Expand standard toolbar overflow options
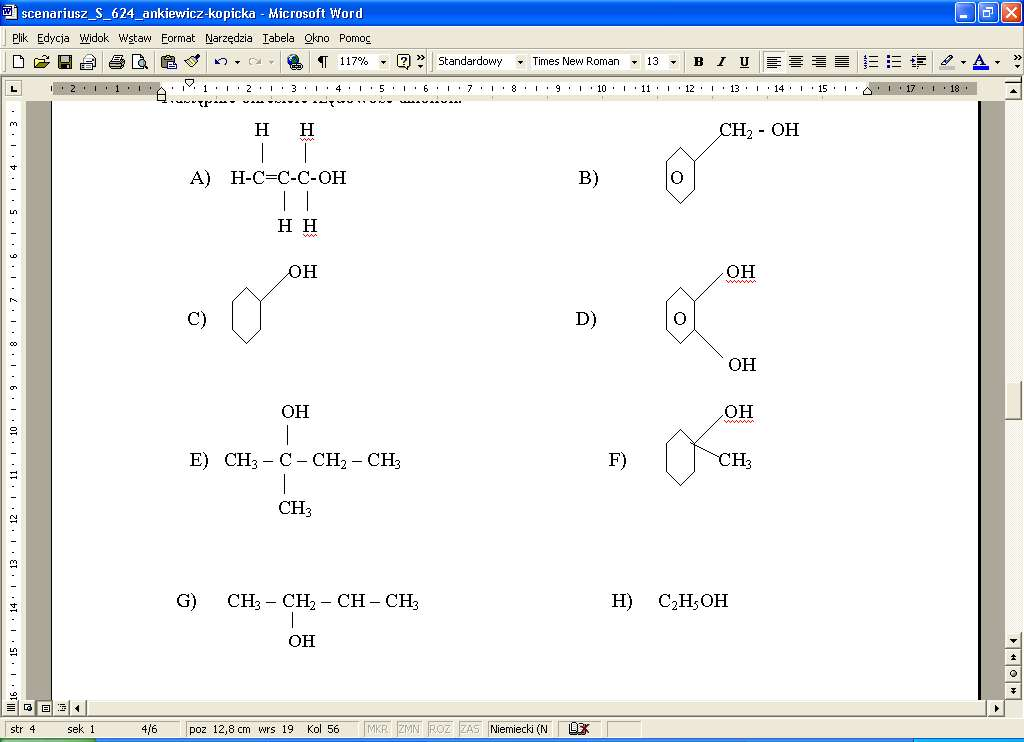The width and height of the screenshot is (1024, 742). pyautogui.click(x=421, y=61)
